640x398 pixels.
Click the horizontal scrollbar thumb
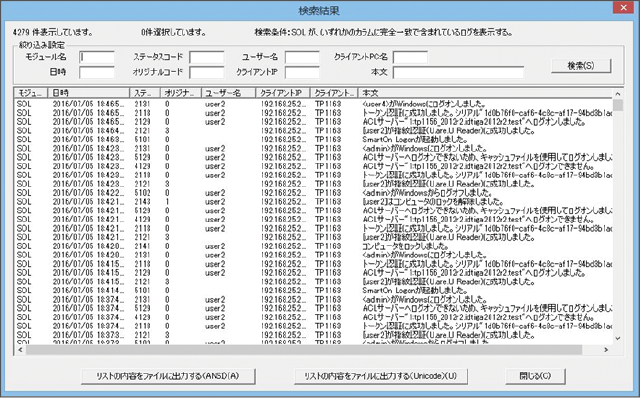[x=304, y=350]
